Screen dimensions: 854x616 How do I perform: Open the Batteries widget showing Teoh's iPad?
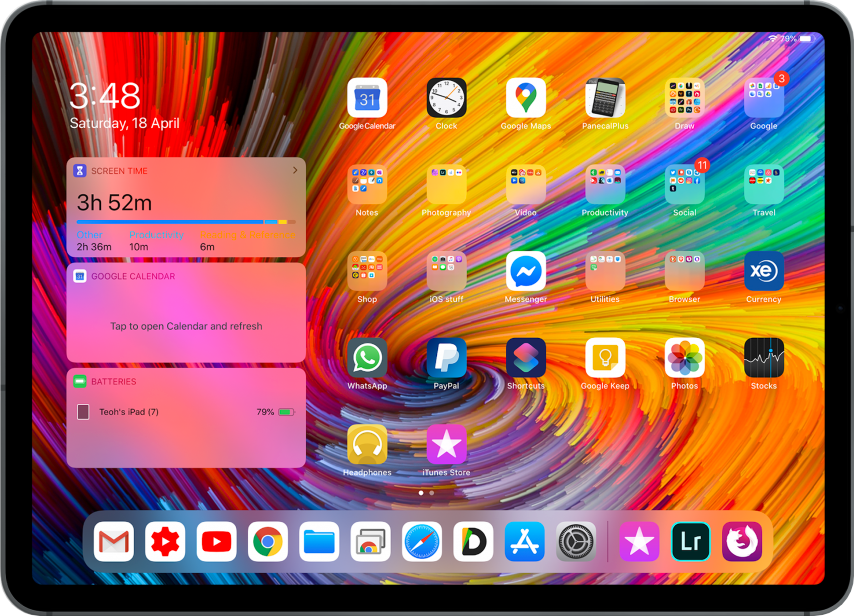(x=186, y=412)
